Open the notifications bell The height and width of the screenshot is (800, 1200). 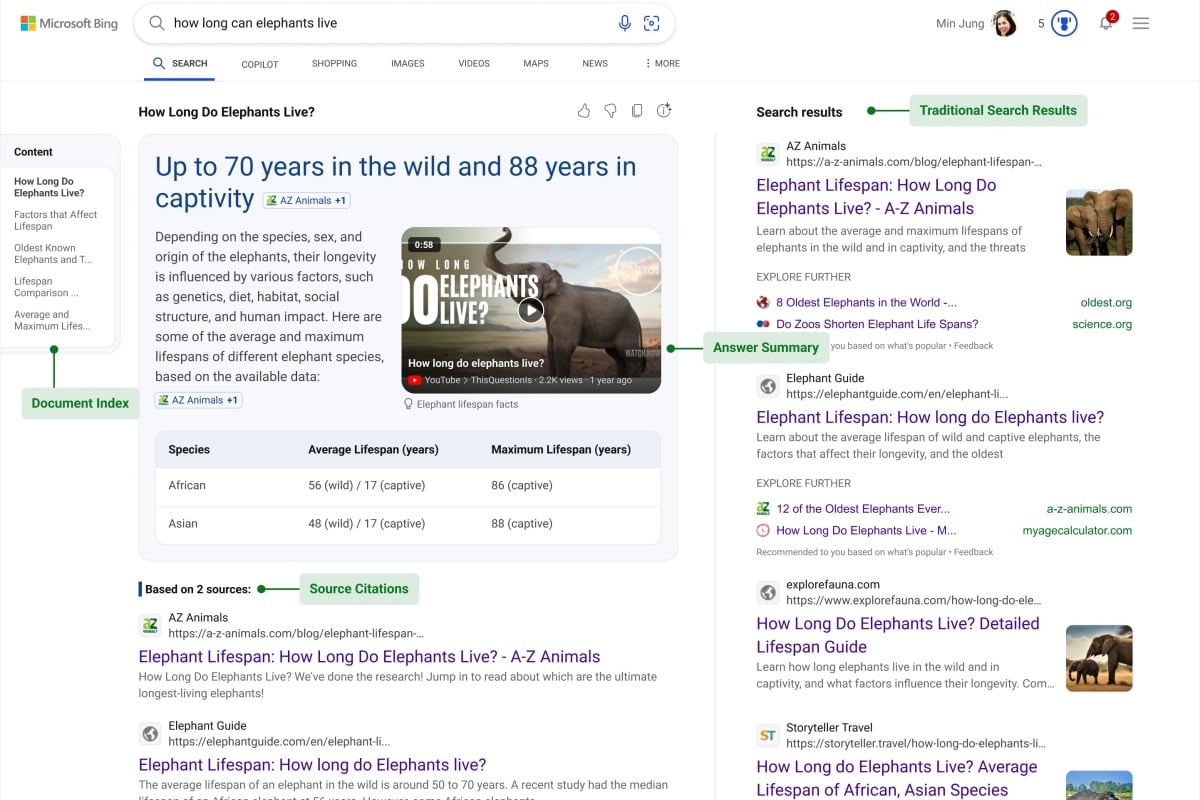1106,23
